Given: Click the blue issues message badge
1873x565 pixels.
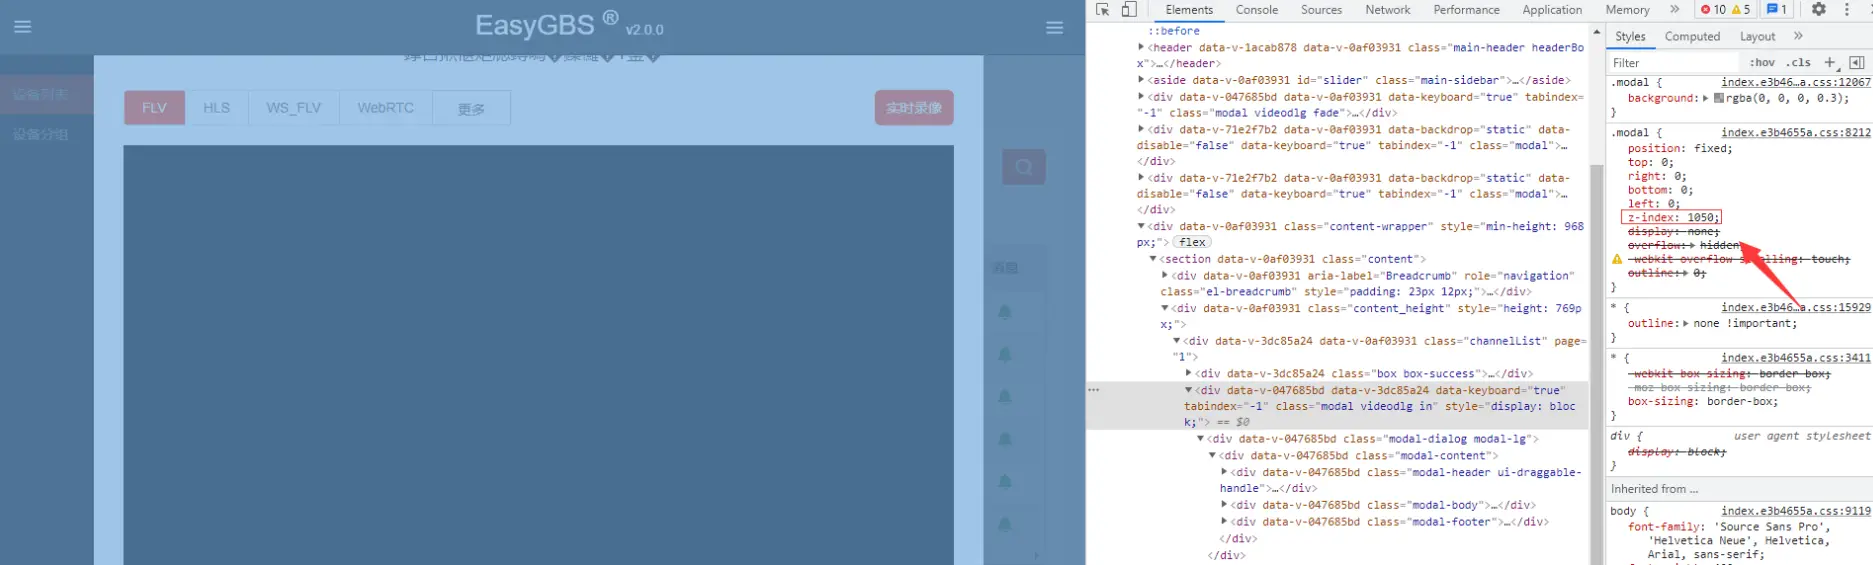Looking at the screenshot, I should click(1776, 10).
